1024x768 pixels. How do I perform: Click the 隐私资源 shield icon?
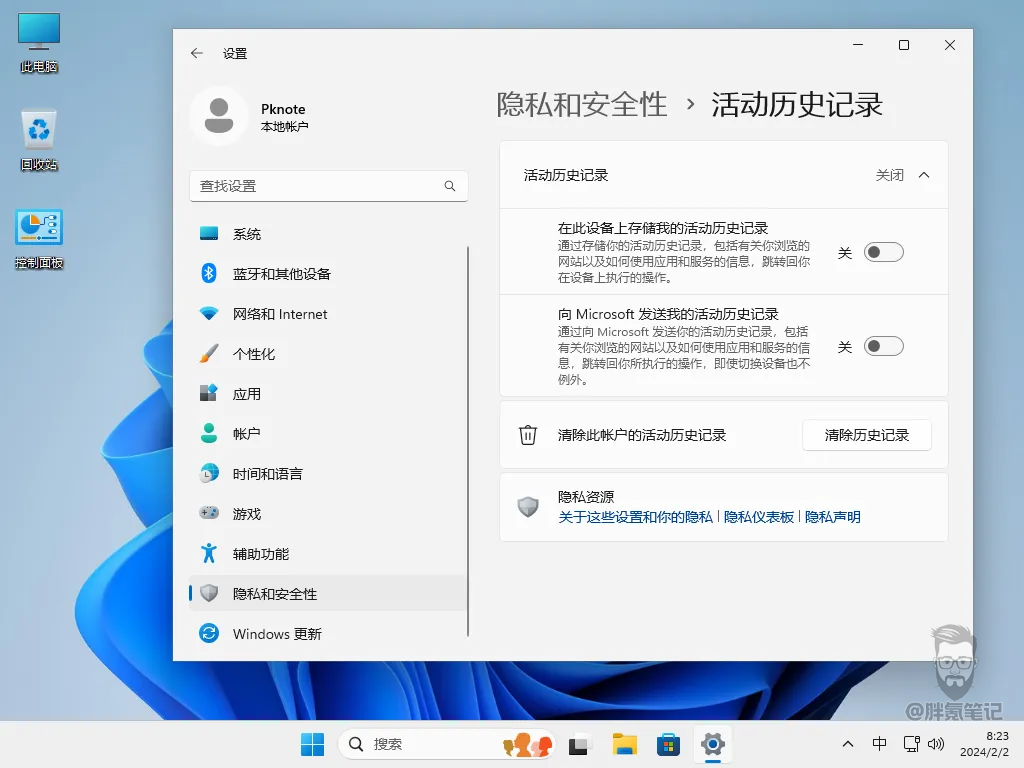[528, 507]
